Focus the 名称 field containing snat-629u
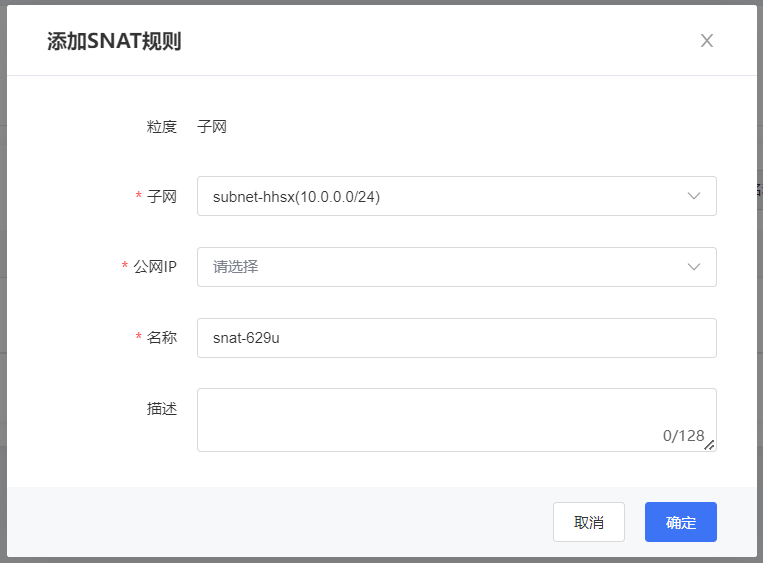 456,338
